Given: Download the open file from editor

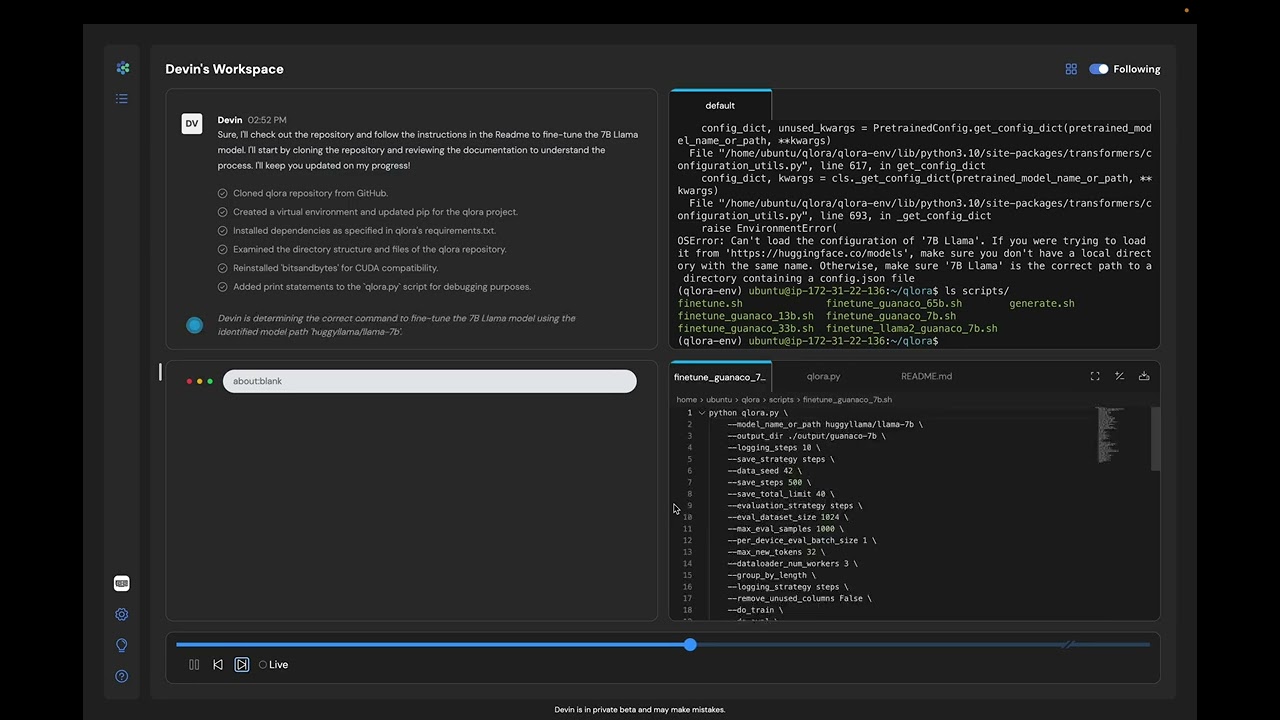Looking at the screenshot, I should [1144, 376].
